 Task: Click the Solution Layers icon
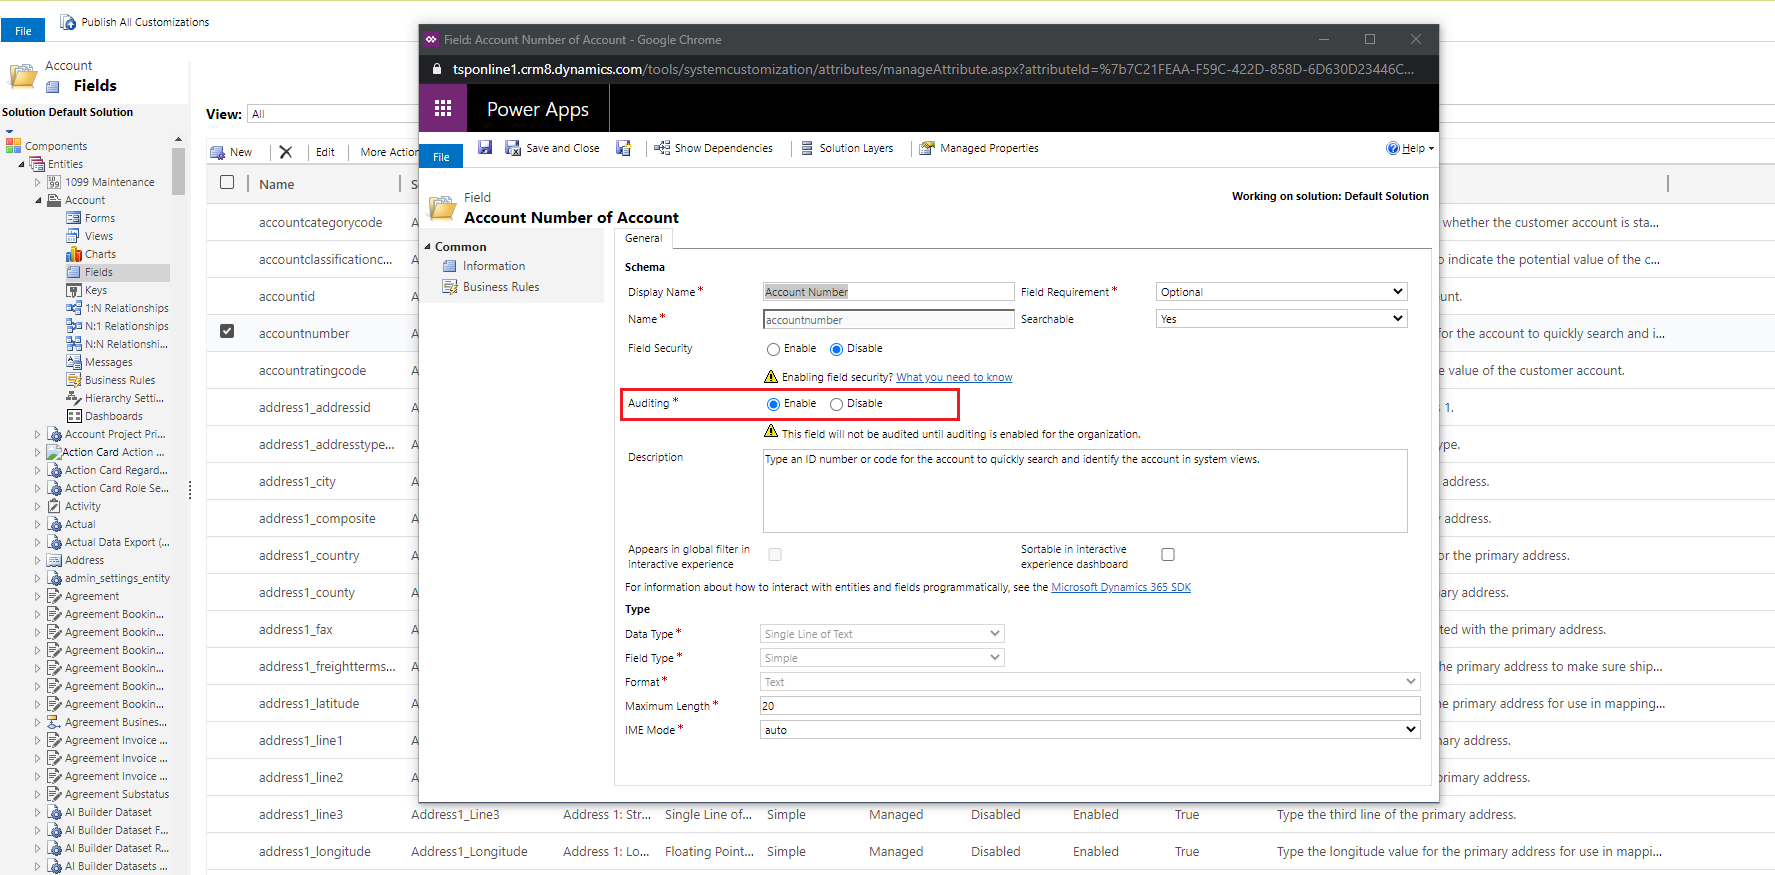[807, 148]
